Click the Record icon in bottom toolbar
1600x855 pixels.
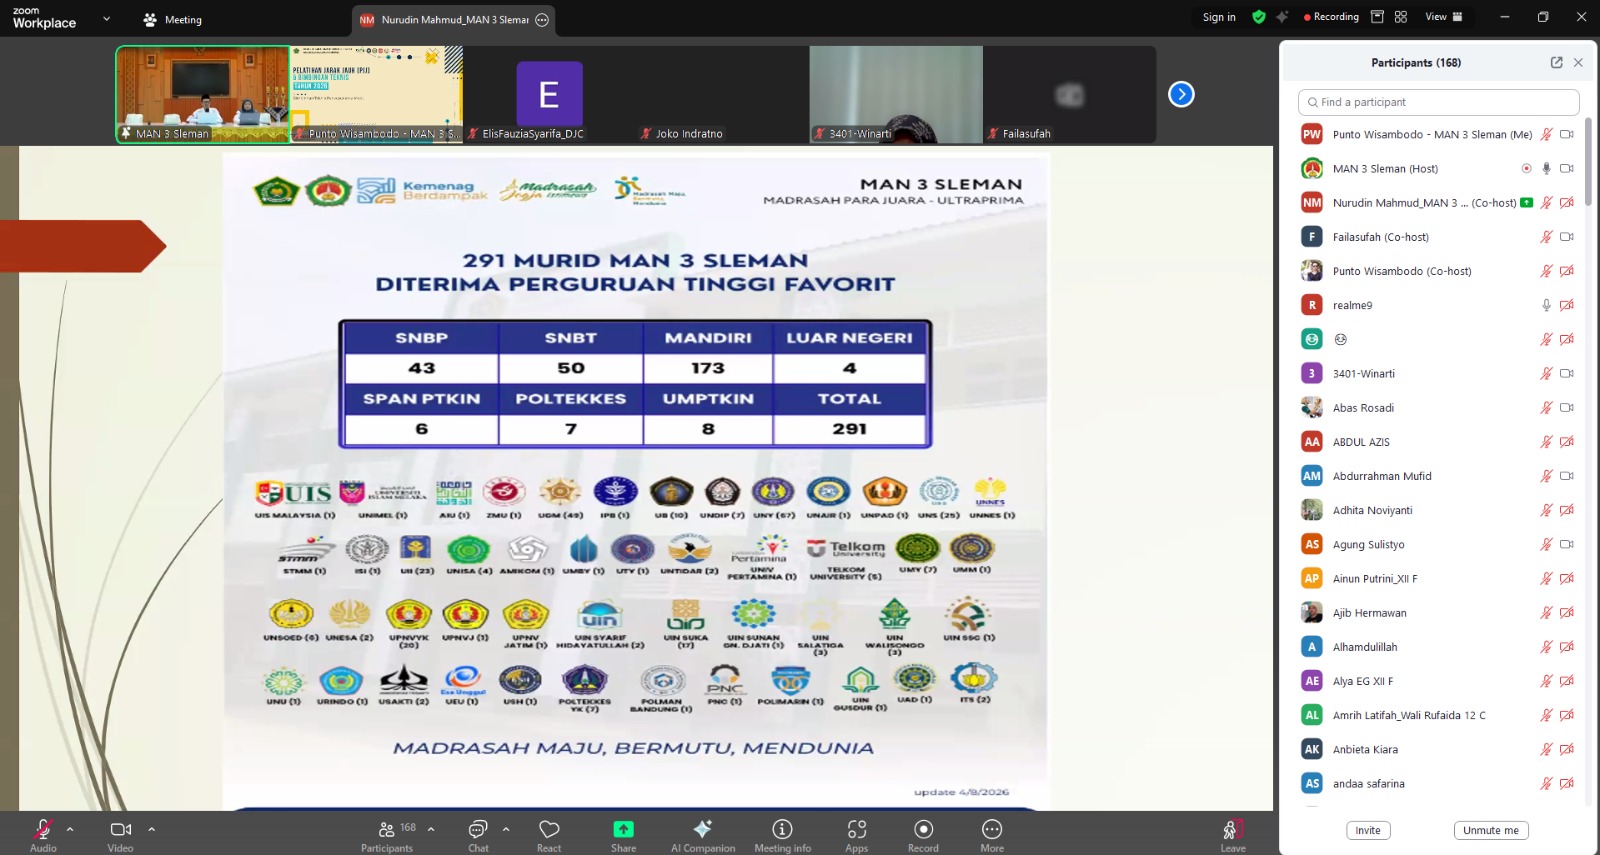click(924, 829)
